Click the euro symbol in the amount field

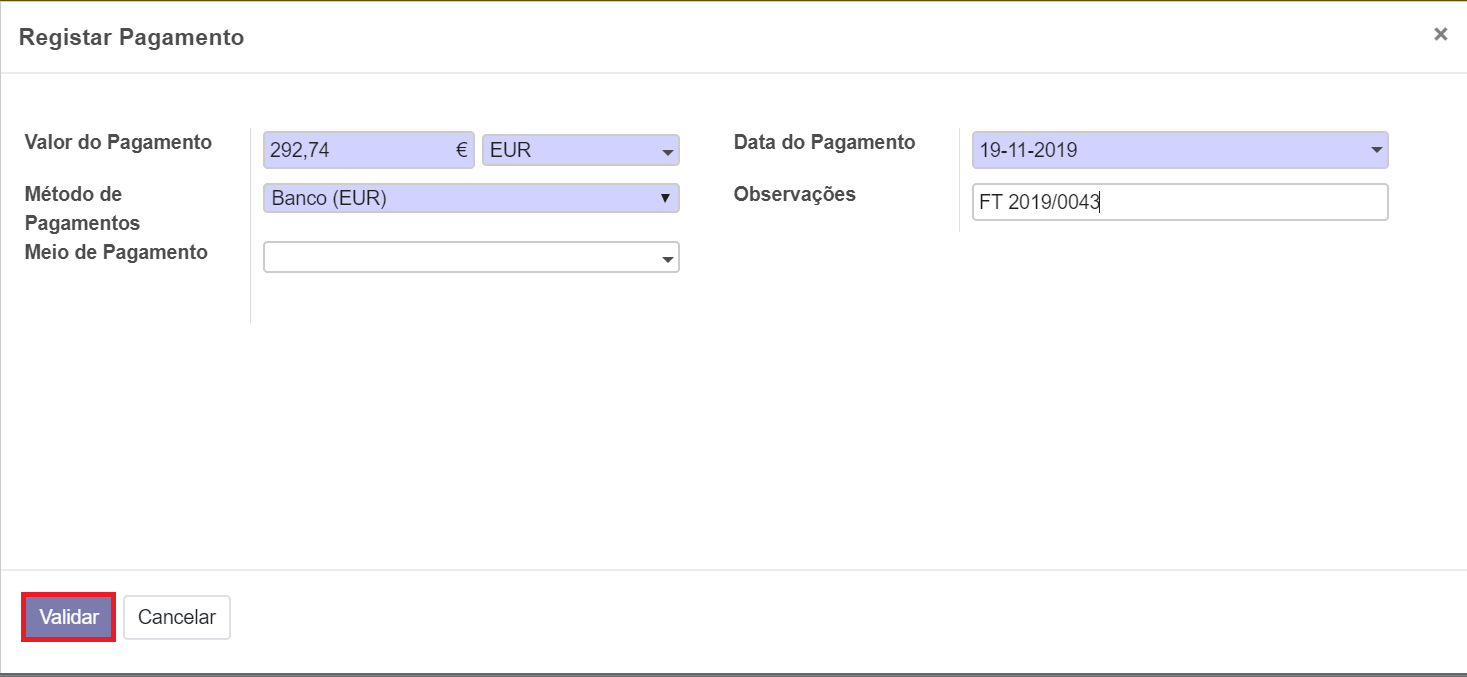(462, 151)
